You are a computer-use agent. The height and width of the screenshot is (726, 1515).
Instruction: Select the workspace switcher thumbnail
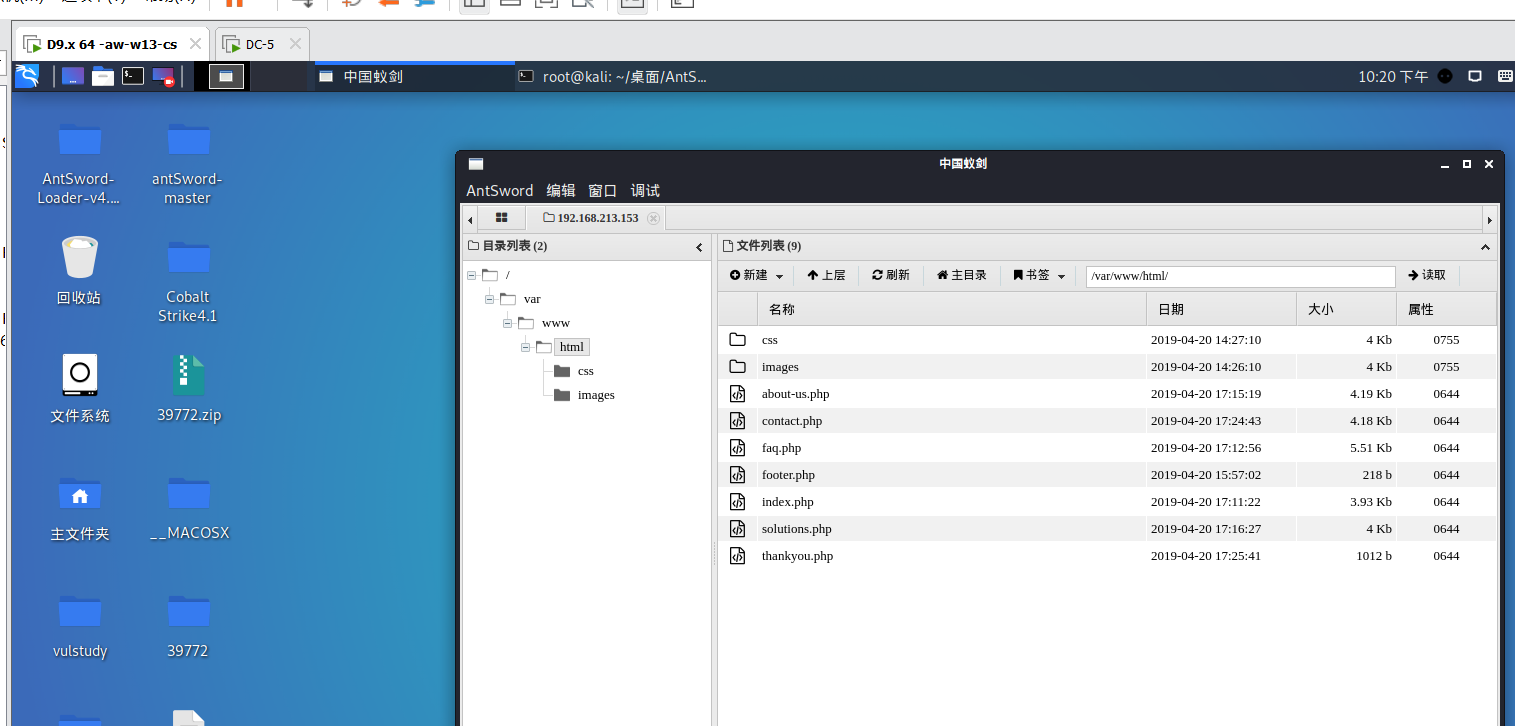[x=227, y=76]
